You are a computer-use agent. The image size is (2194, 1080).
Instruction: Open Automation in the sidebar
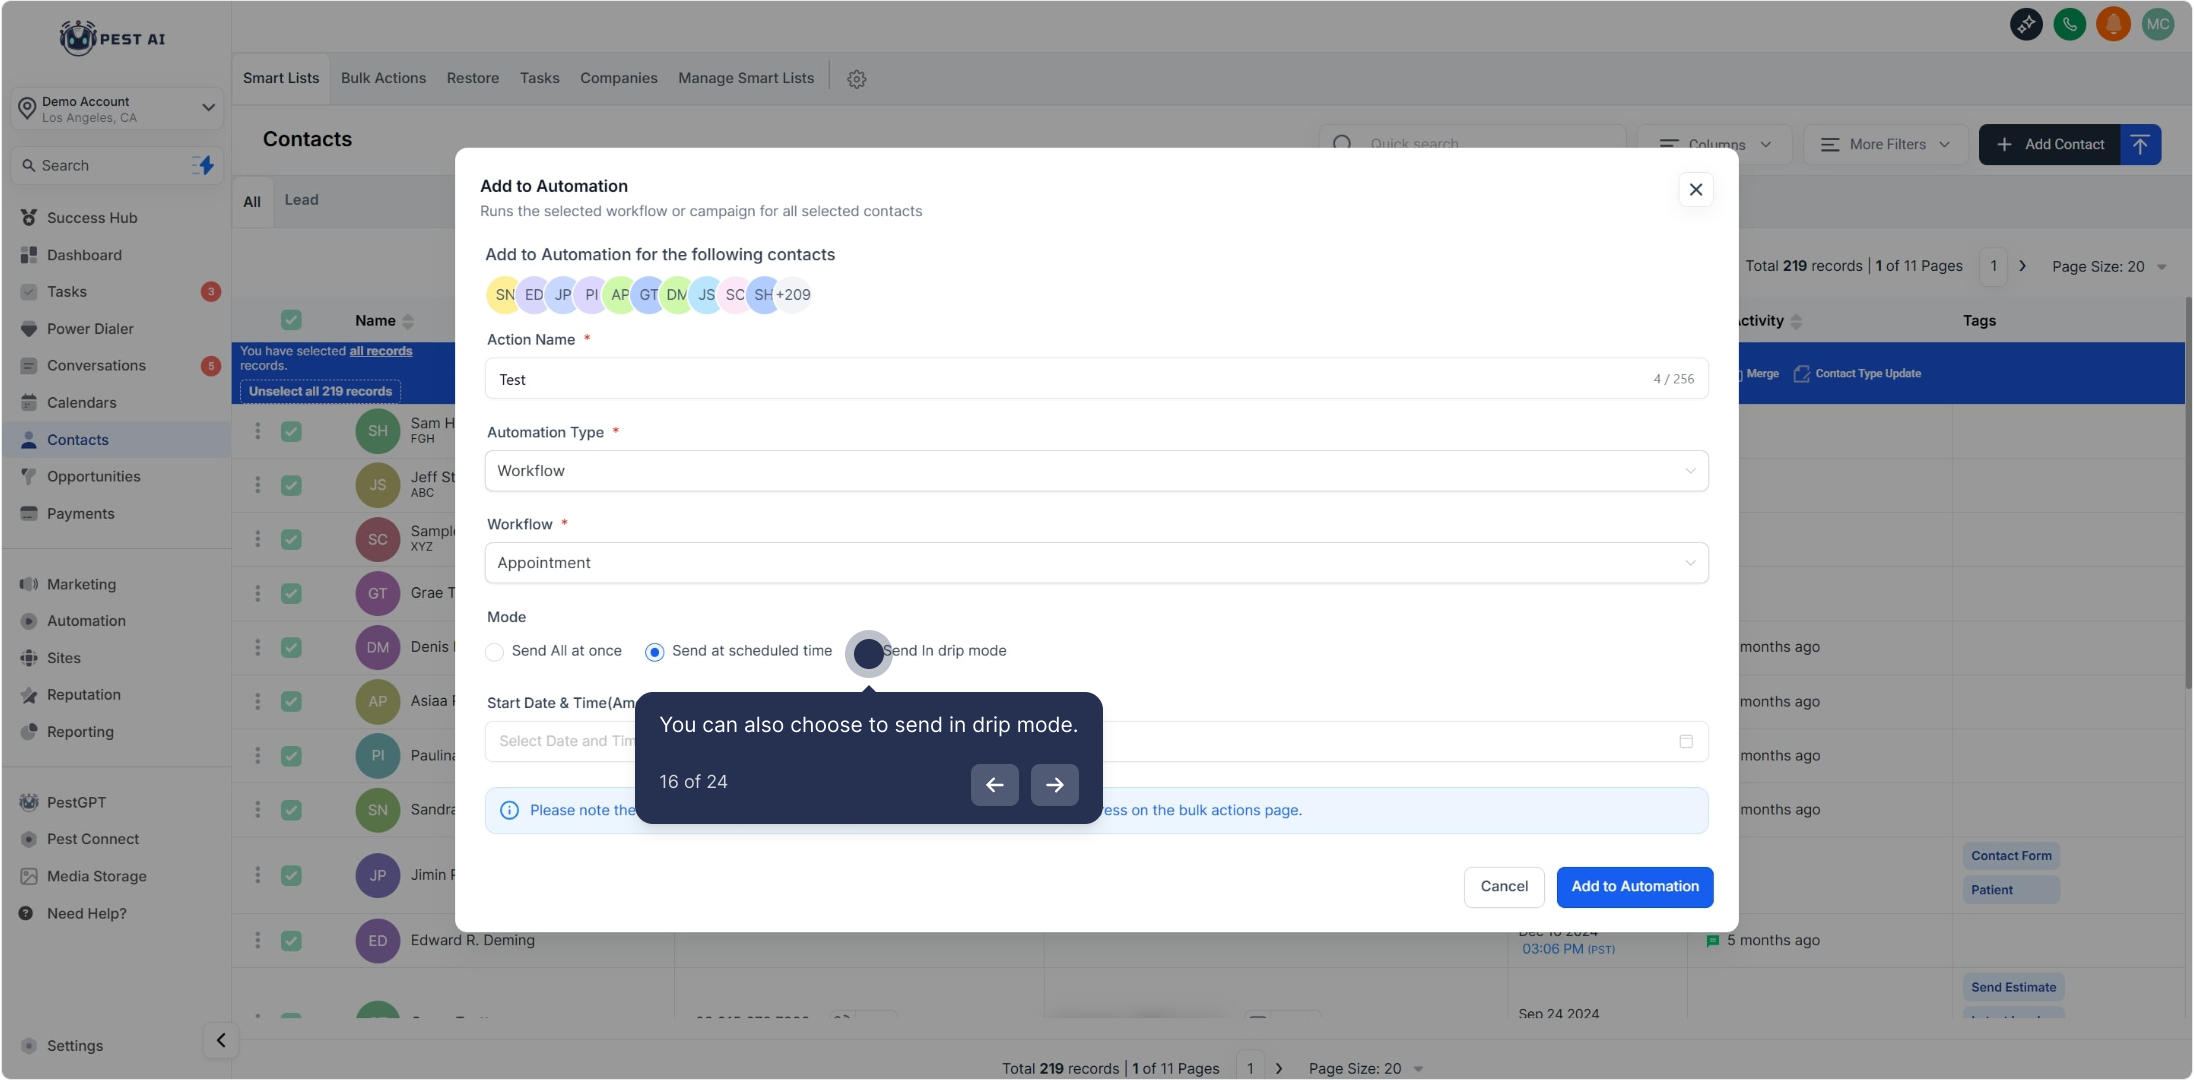[x=86, y=621]
